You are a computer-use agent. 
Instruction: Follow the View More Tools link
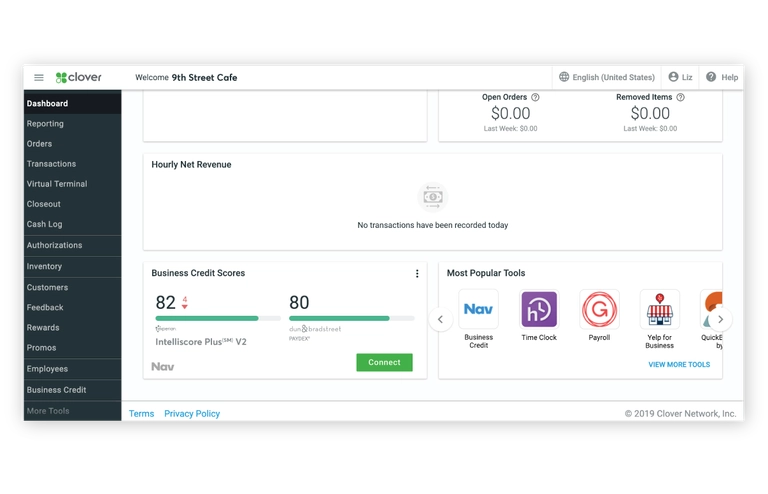pyautogui.click(x=679, y=365)
